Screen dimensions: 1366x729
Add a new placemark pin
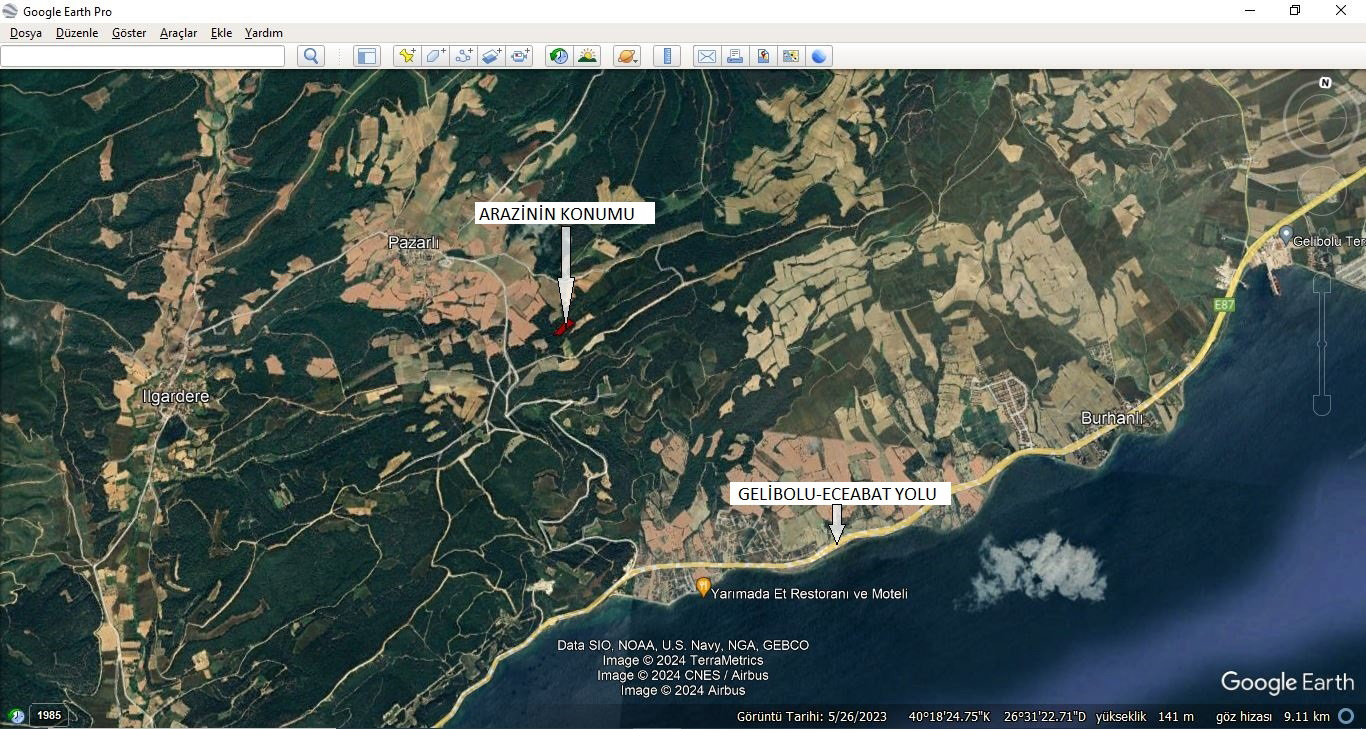click(x=406, y=56)
